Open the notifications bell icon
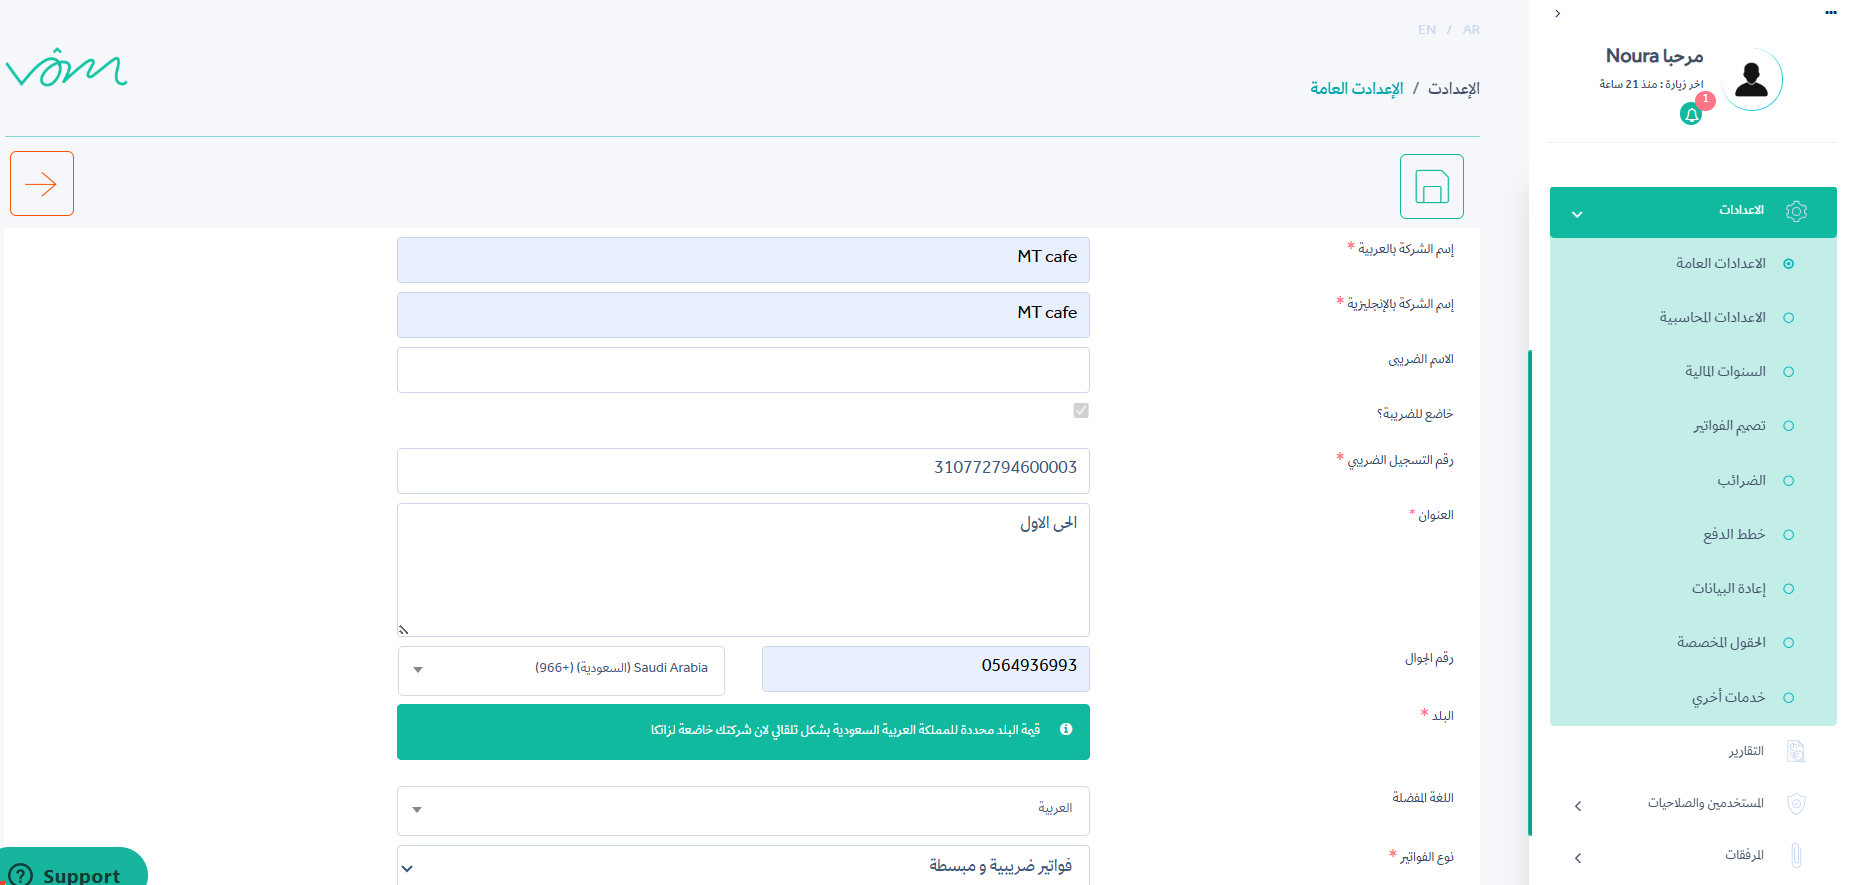Image resolution: width=1853 pixels, height=885 pixels. [x=1691, y=115]
